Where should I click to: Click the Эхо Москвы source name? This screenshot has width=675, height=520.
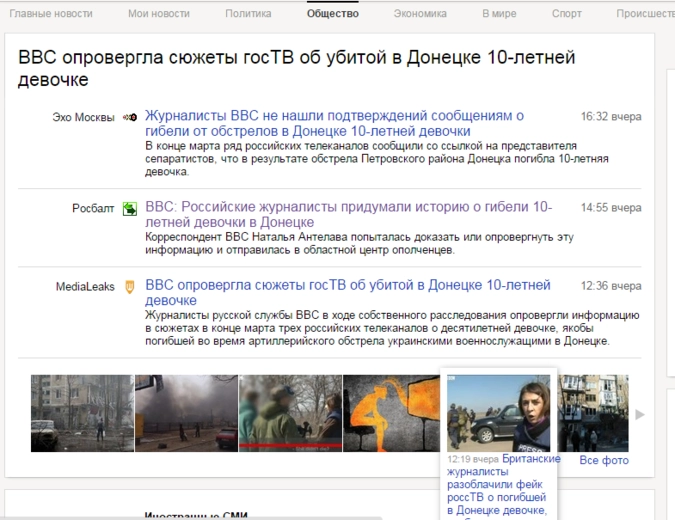point(83,117)
